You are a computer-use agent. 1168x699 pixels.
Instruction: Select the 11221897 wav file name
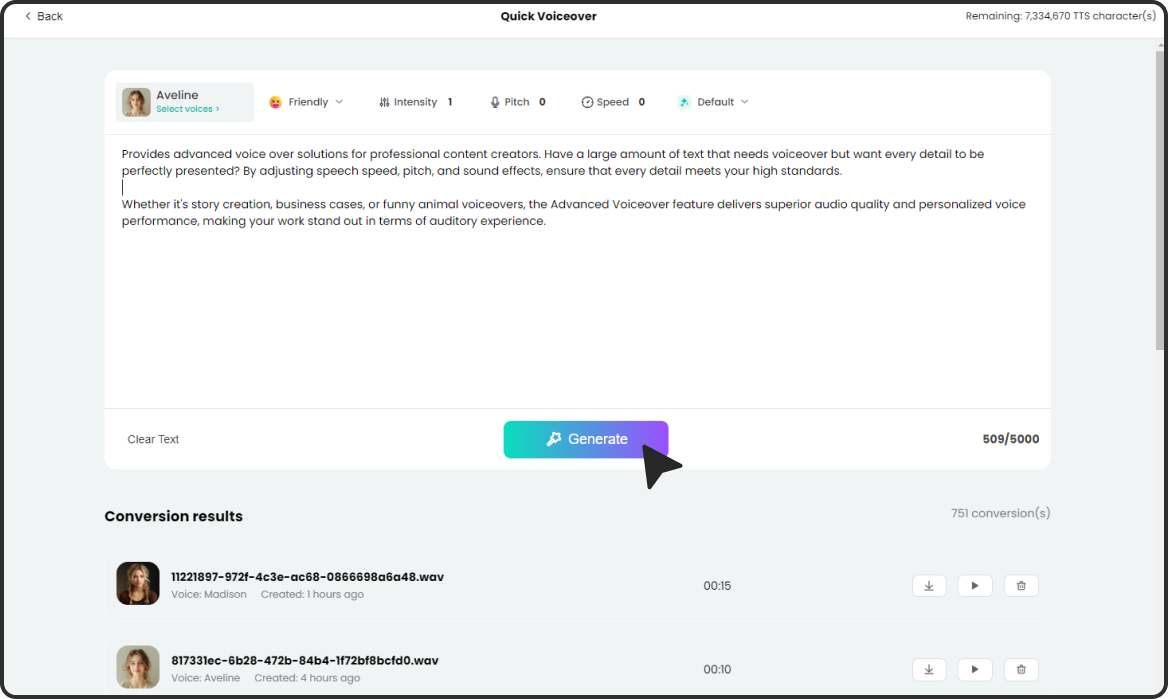point(307,577)
